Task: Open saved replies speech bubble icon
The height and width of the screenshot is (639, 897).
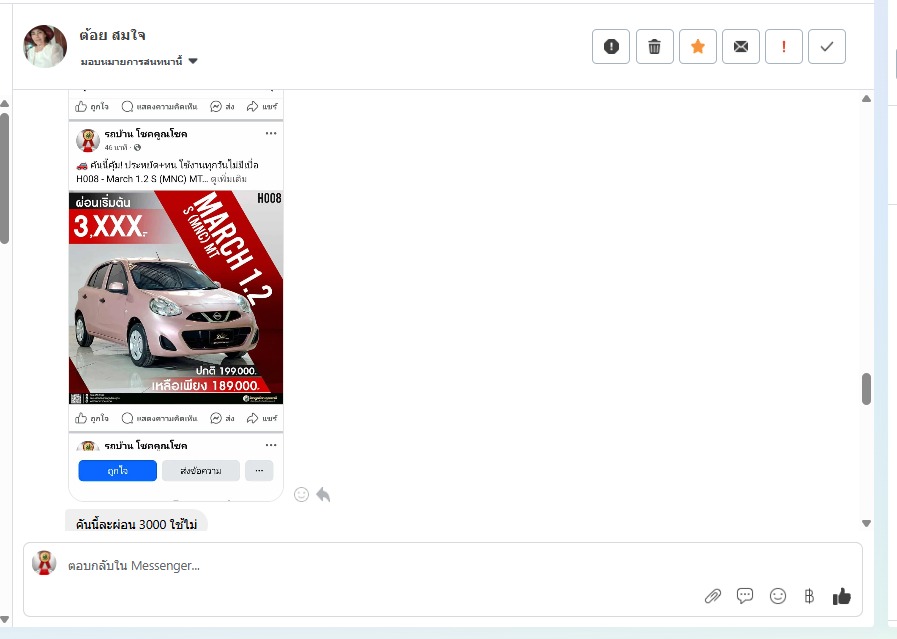Action: click(745, 596)
